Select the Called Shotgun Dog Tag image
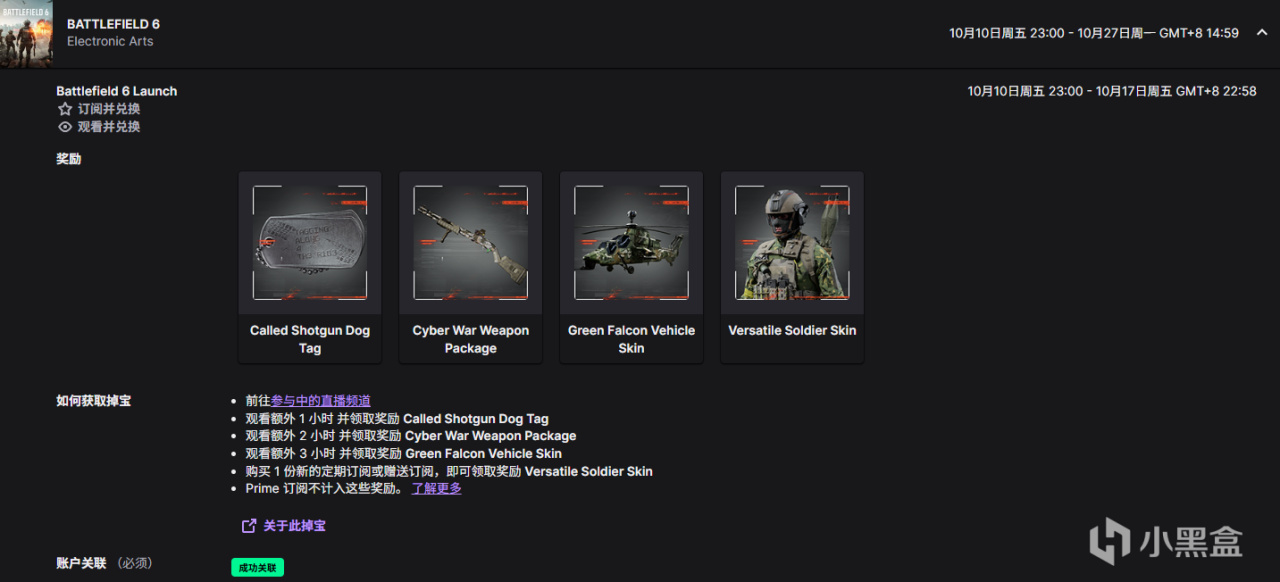1280x582 pixels. pyautogui.click(x=310, y=243)
